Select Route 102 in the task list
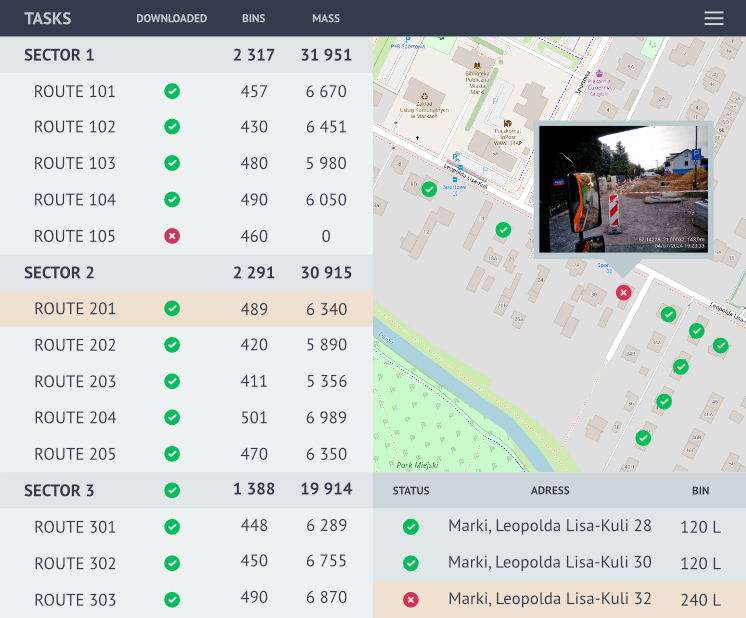This screenshot has height=618, width=746. click(75, 127)
